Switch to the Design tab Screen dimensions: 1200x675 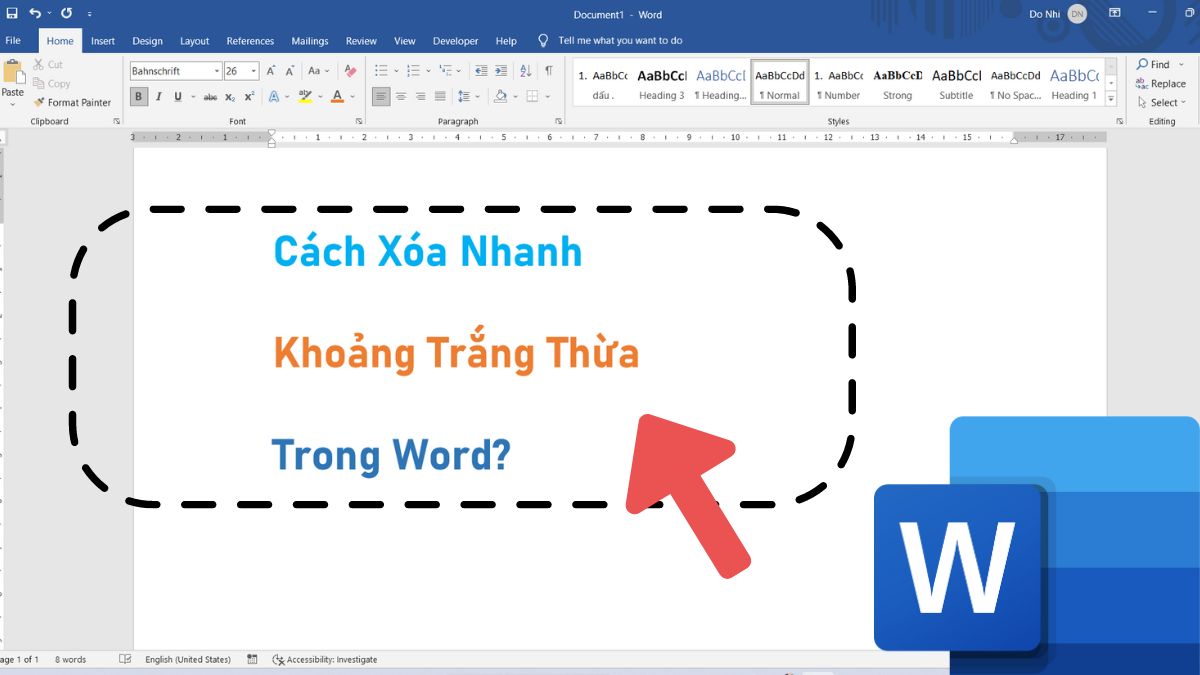pos(147,41)
